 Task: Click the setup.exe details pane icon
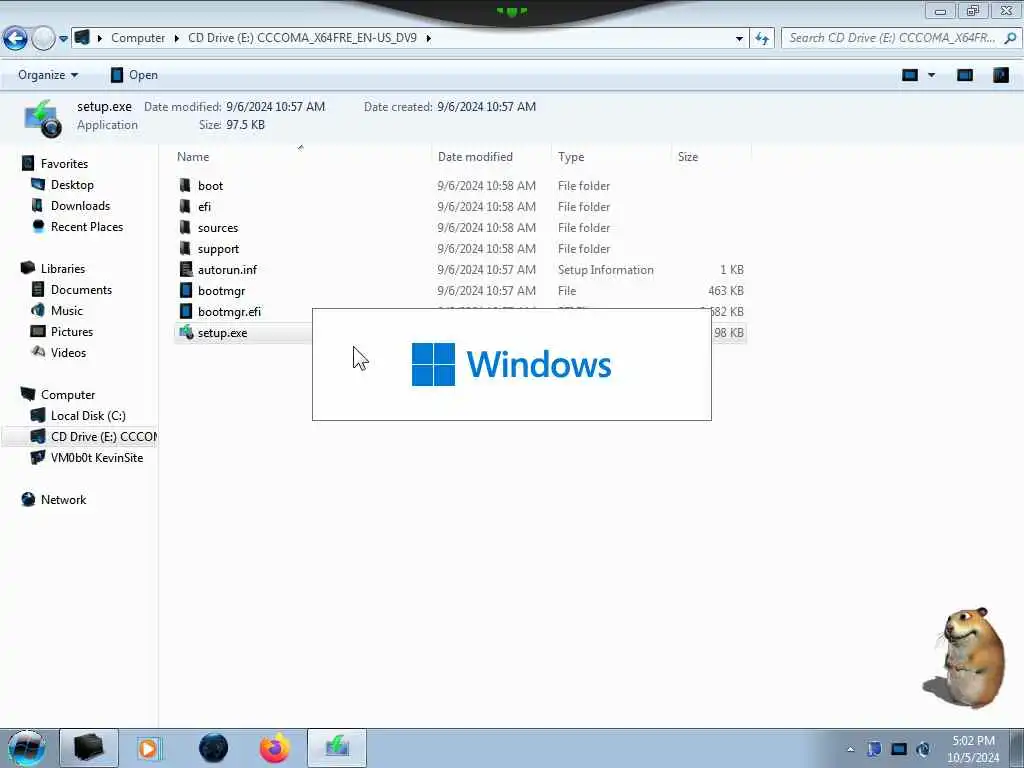pyautogui.click(x=43, y=118)
